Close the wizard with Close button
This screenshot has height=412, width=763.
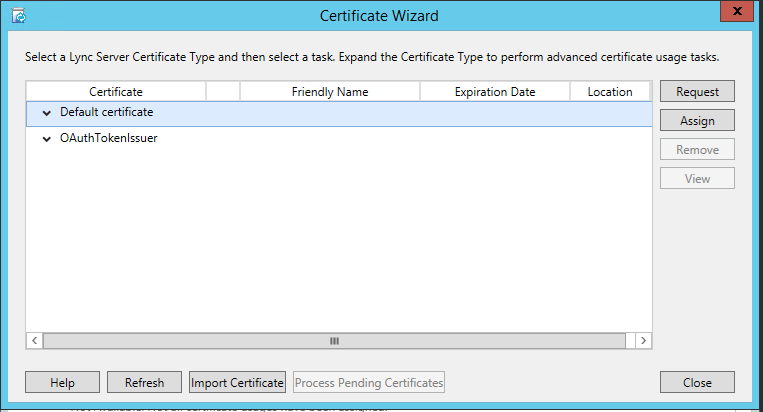[697, 382]
